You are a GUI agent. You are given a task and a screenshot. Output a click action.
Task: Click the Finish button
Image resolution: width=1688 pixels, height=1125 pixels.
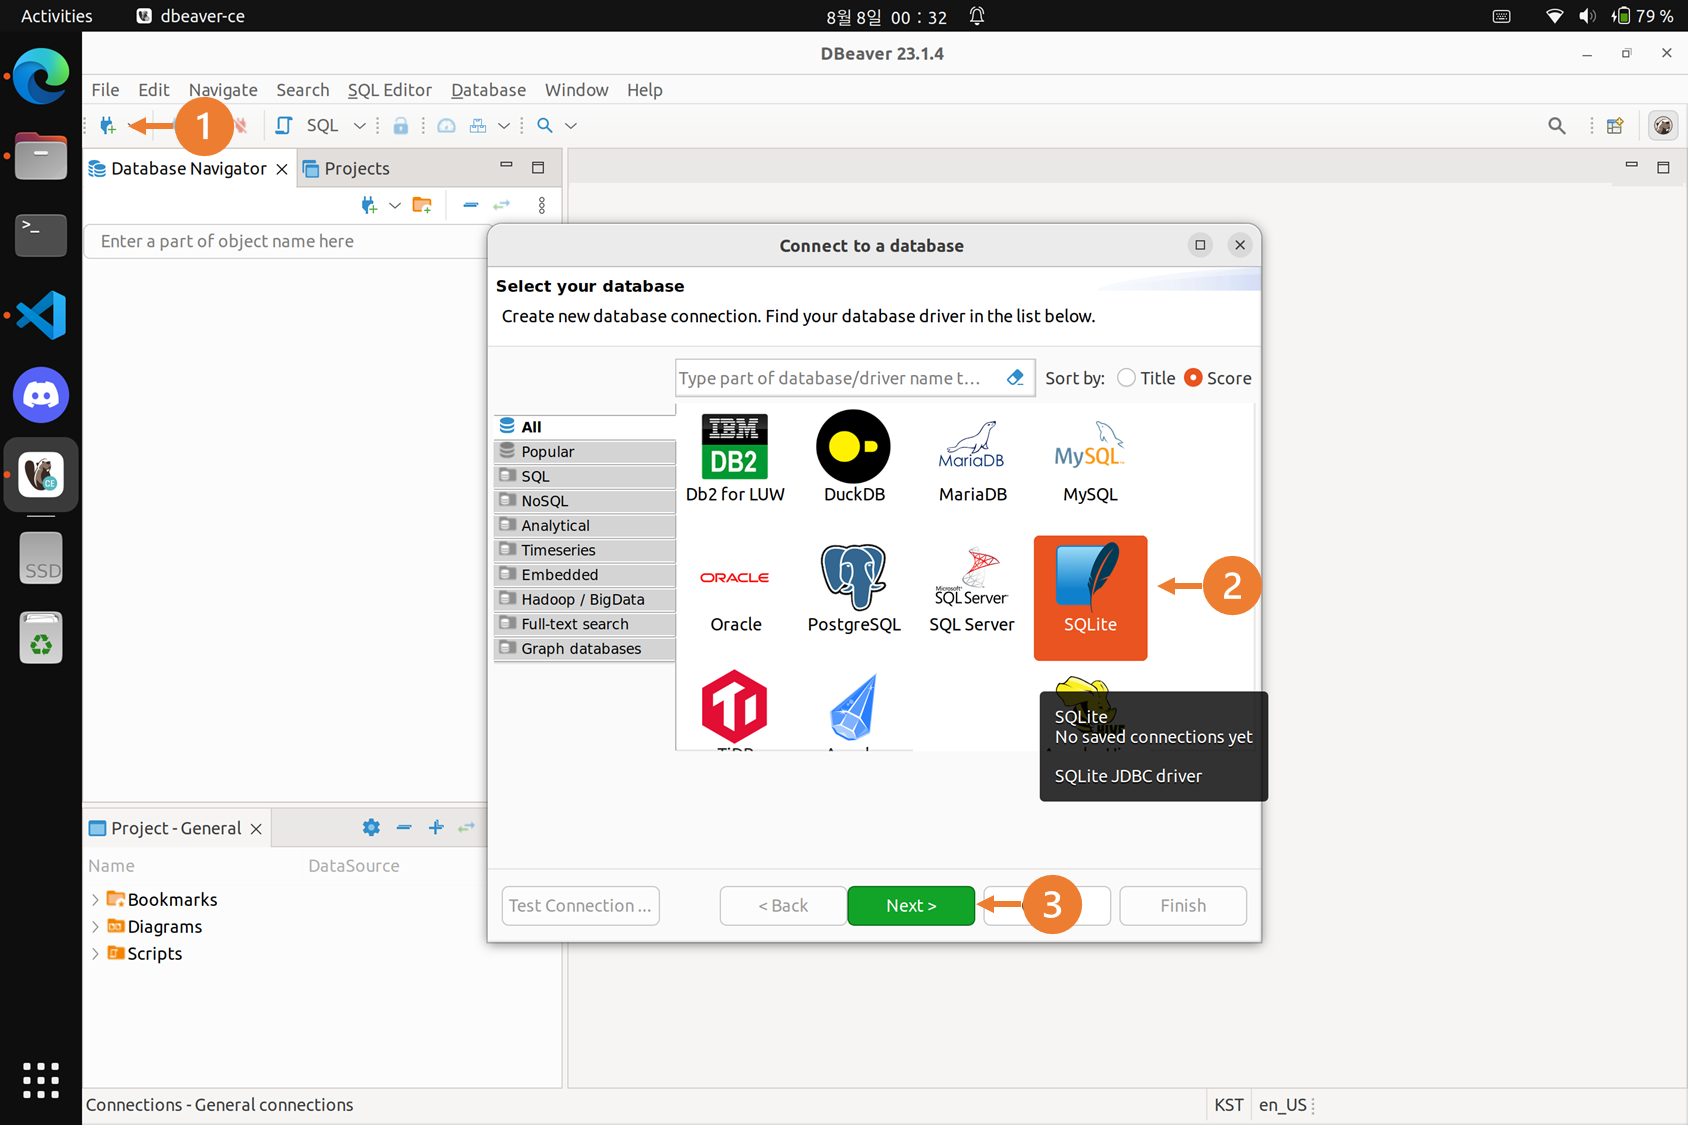[1183, 905]
